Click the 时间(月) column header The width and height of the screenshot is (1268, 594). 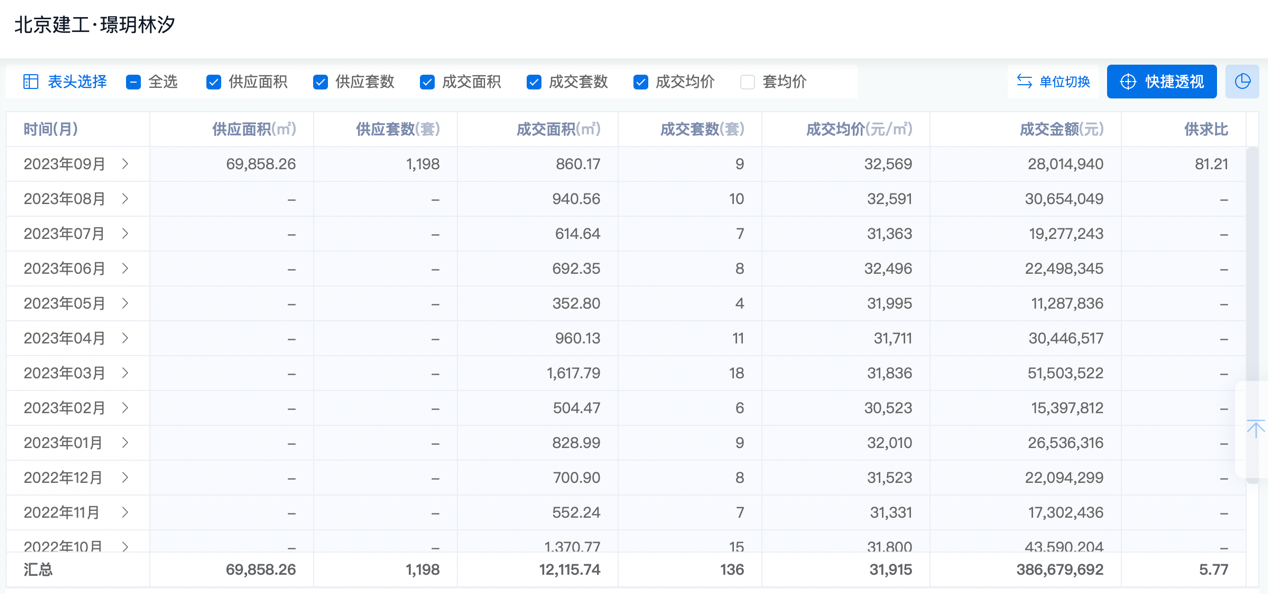point(78,129)
